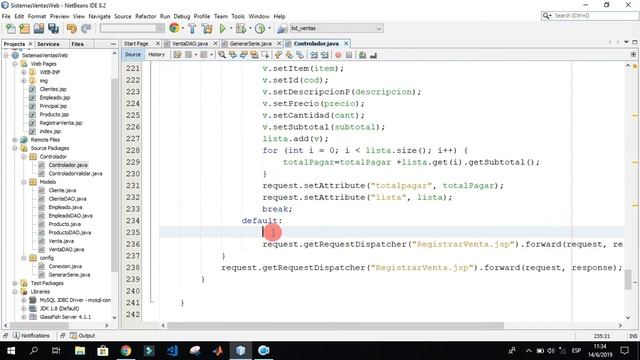Open the Refactor menu
The height and width of the screenshot is (360, 640).
tap(146, 16)
